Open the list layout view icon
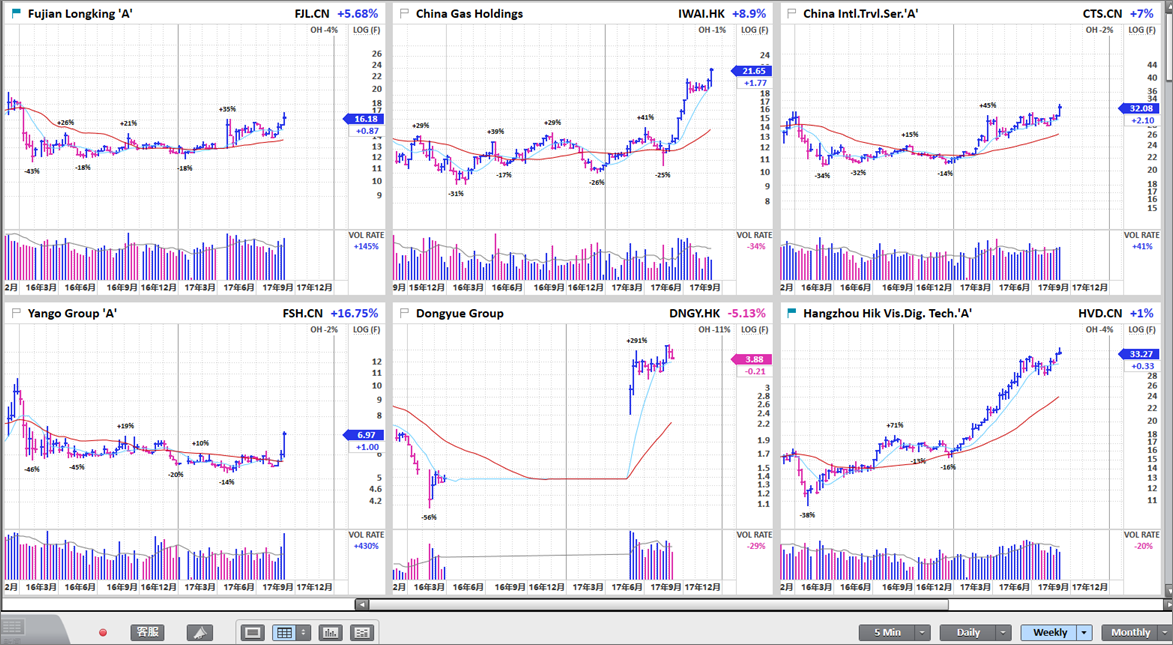The image size is (1173, 645). point(362,632)
